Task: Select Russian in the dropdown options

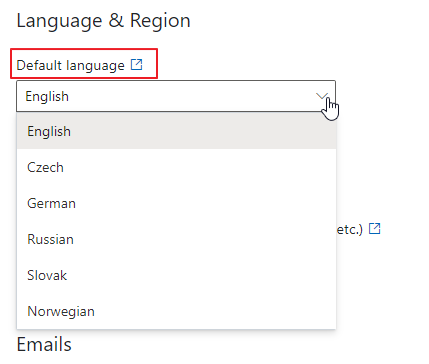Action: (x=176, y=239)
